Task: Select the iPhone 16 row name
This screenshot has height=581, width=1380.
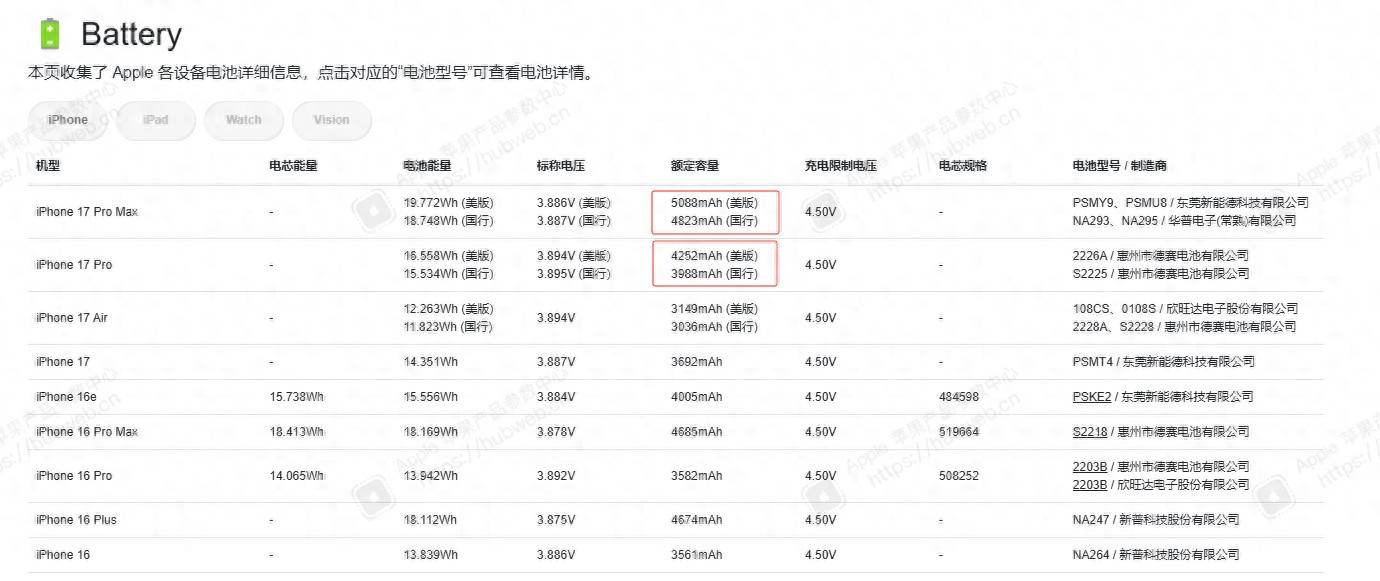Action: (63, 555)
